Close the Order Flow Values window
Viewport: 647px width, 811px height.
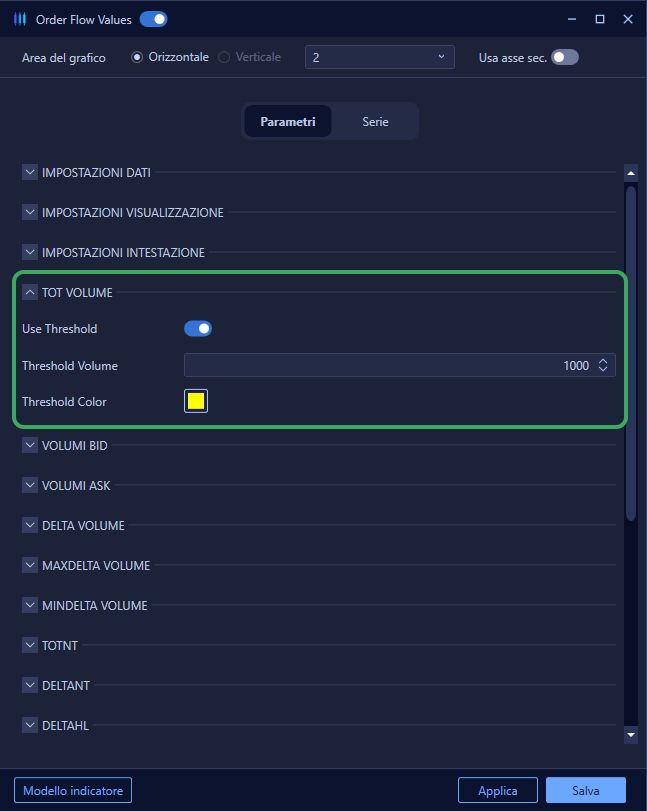point(628,19)
